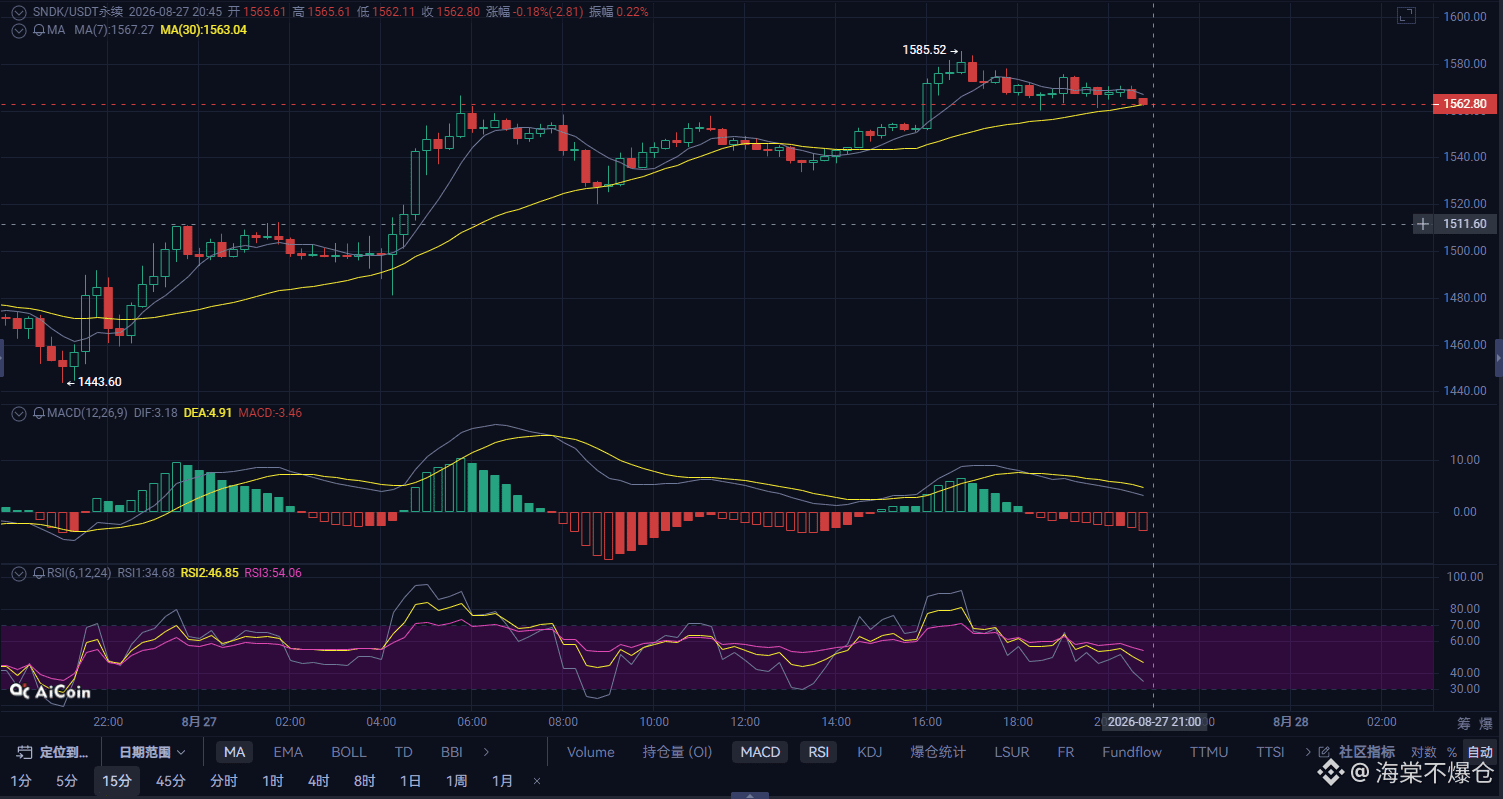Enable the open interest (OI) indicator

tap(677, 752)
